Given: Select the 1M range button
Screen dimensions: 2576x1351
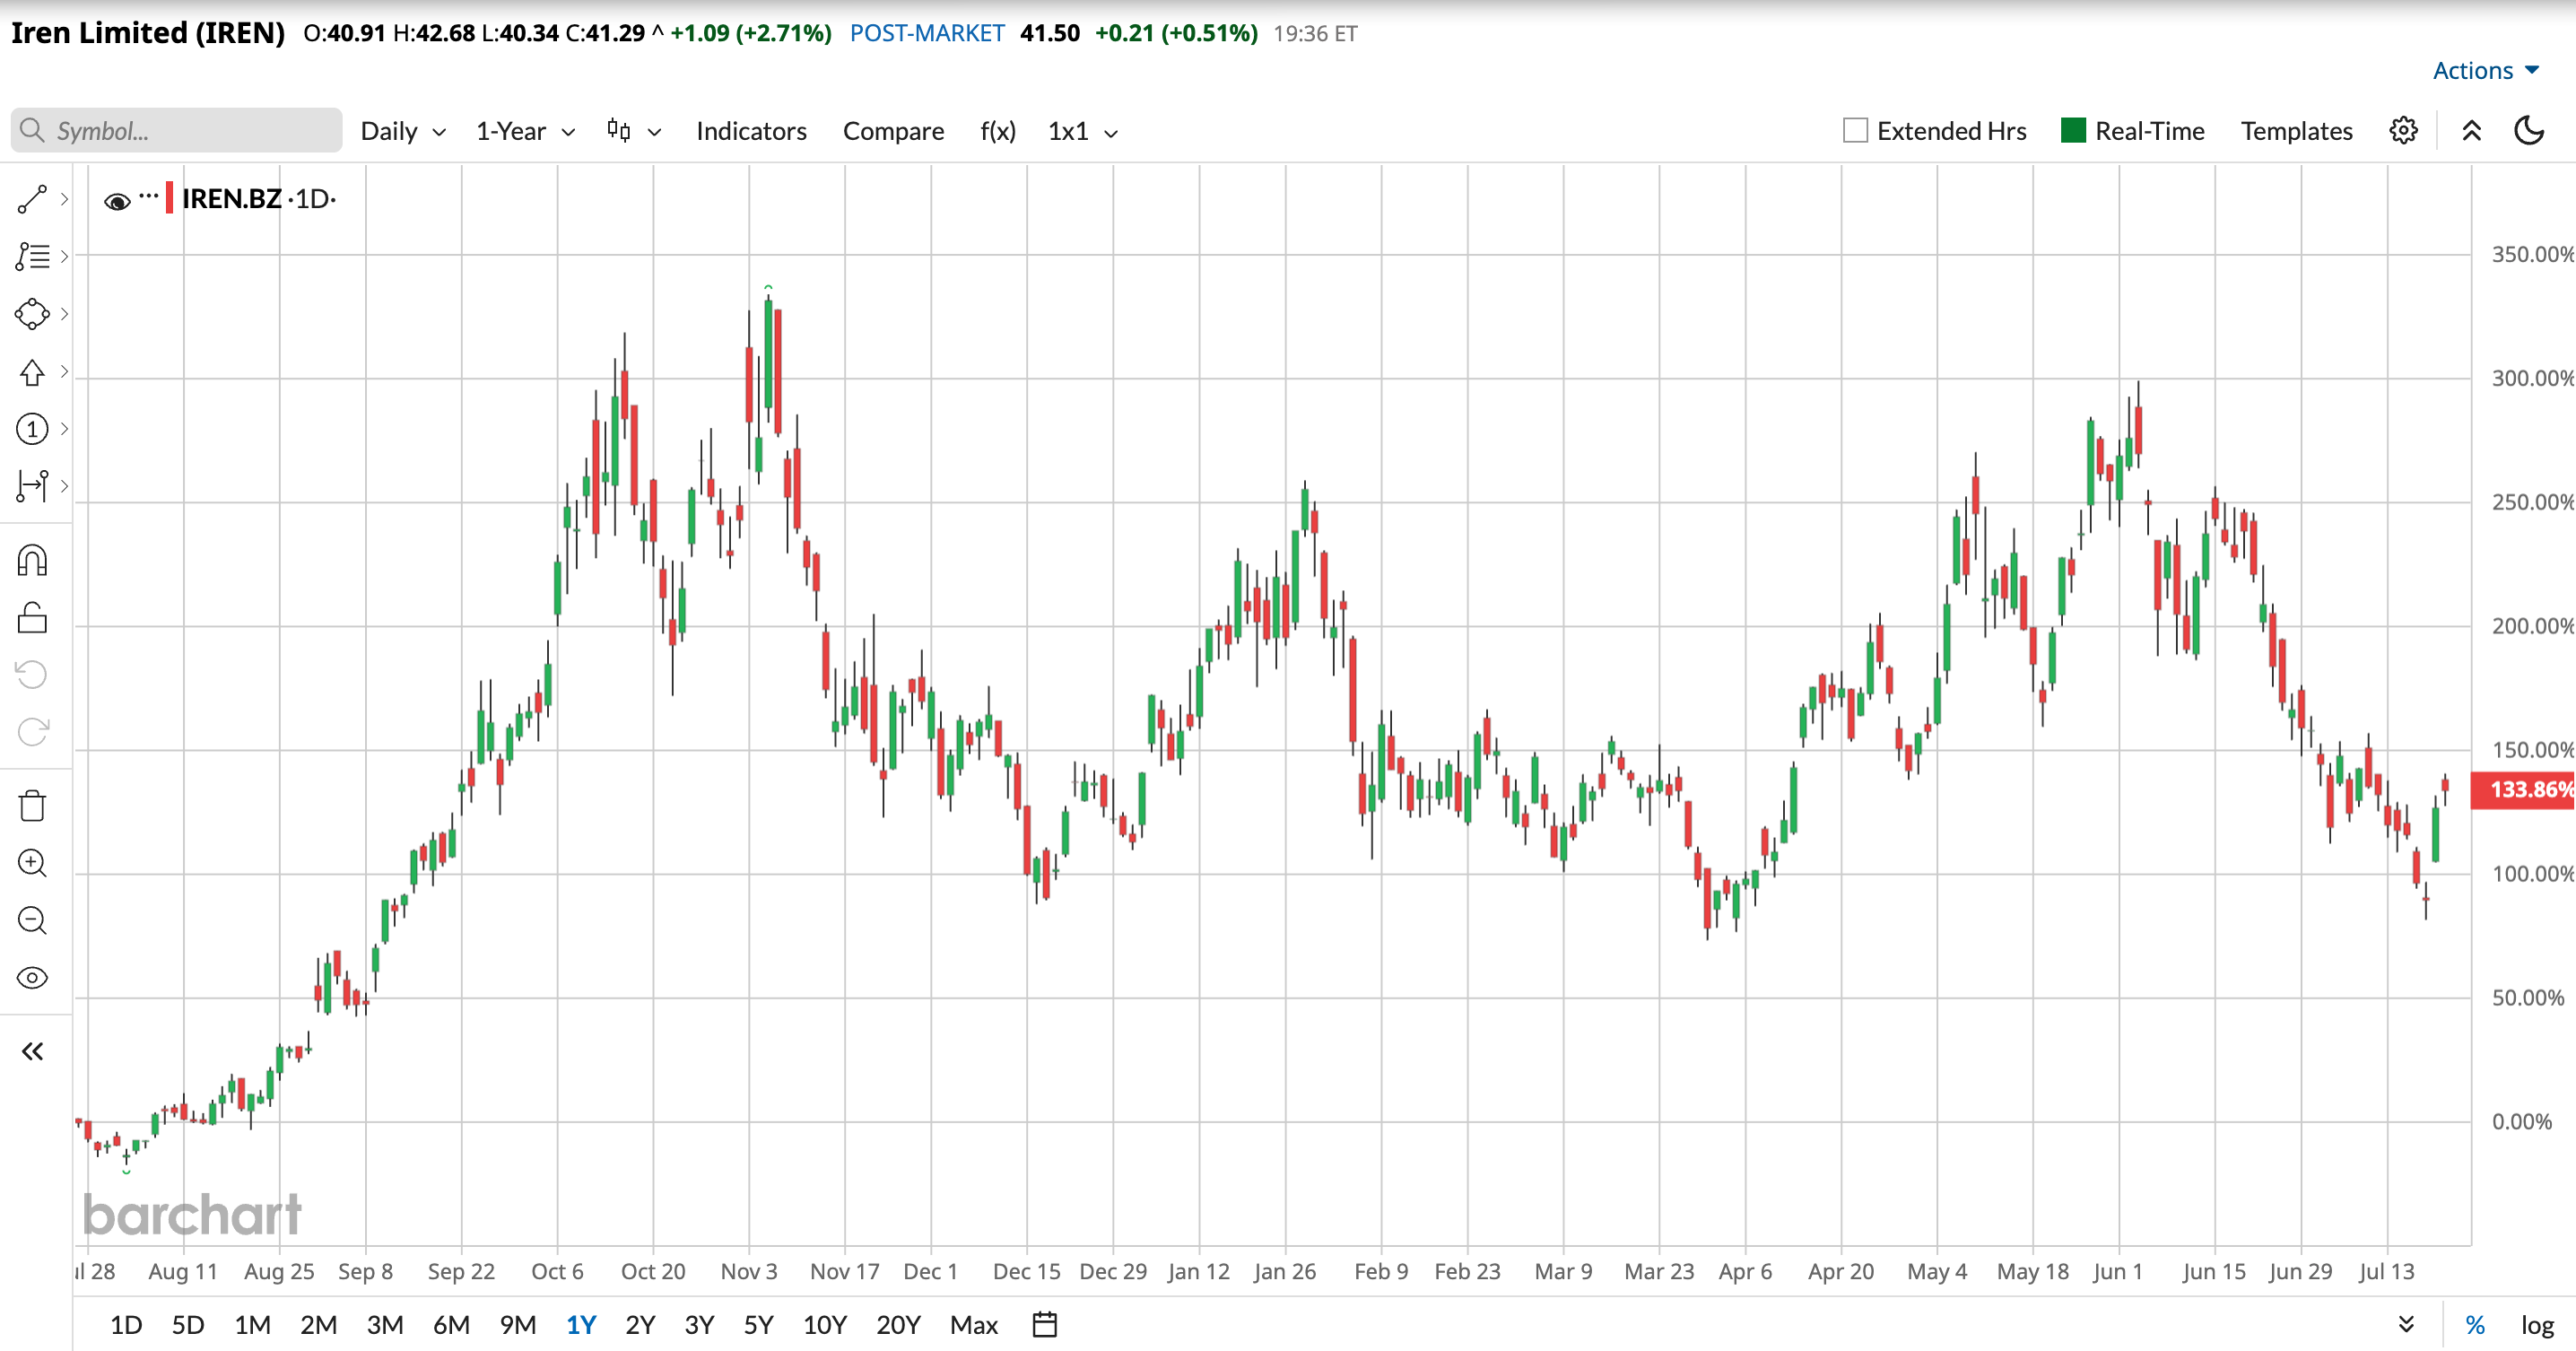Looking at the screenshot, I should pyautogui.click(x=252, y=1325).
